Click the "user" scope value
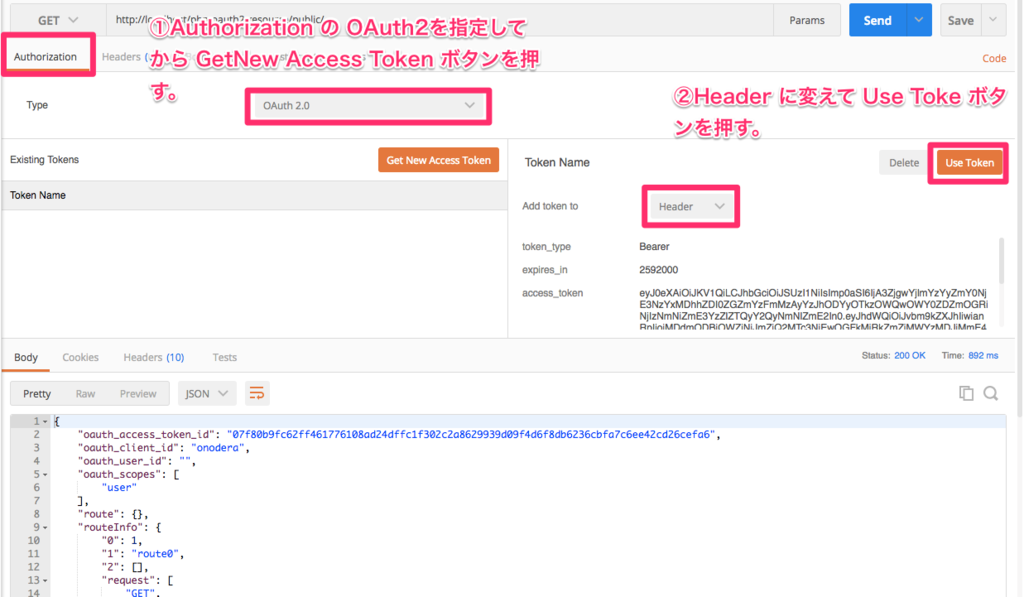 [x=119, y=487]
